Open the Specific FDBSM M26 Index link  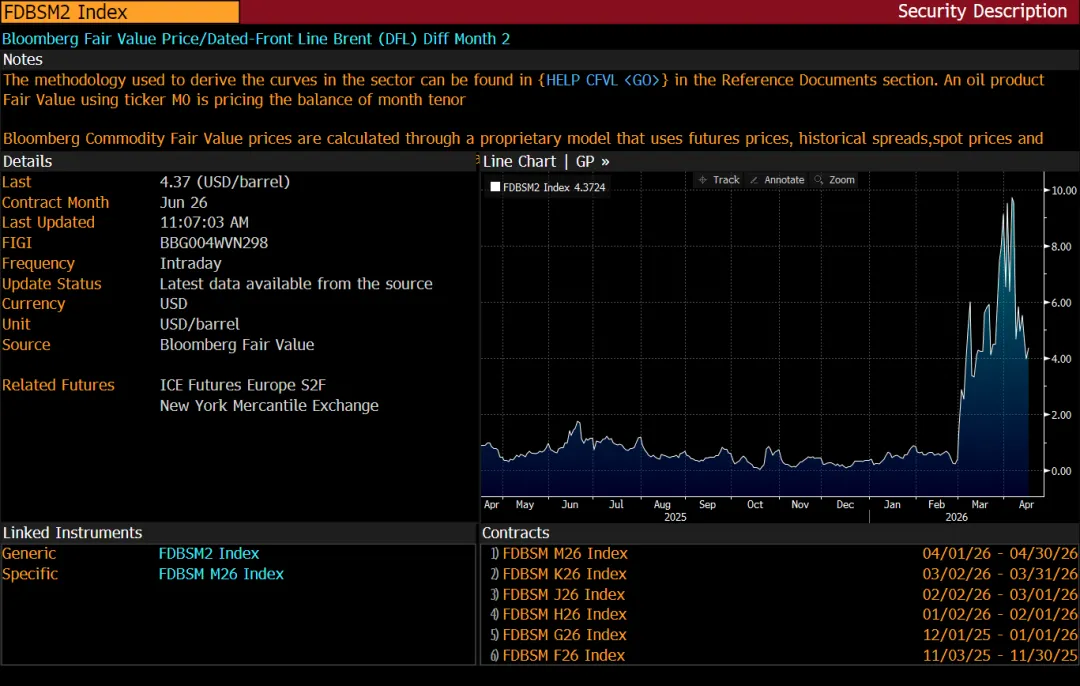[221, 574]
